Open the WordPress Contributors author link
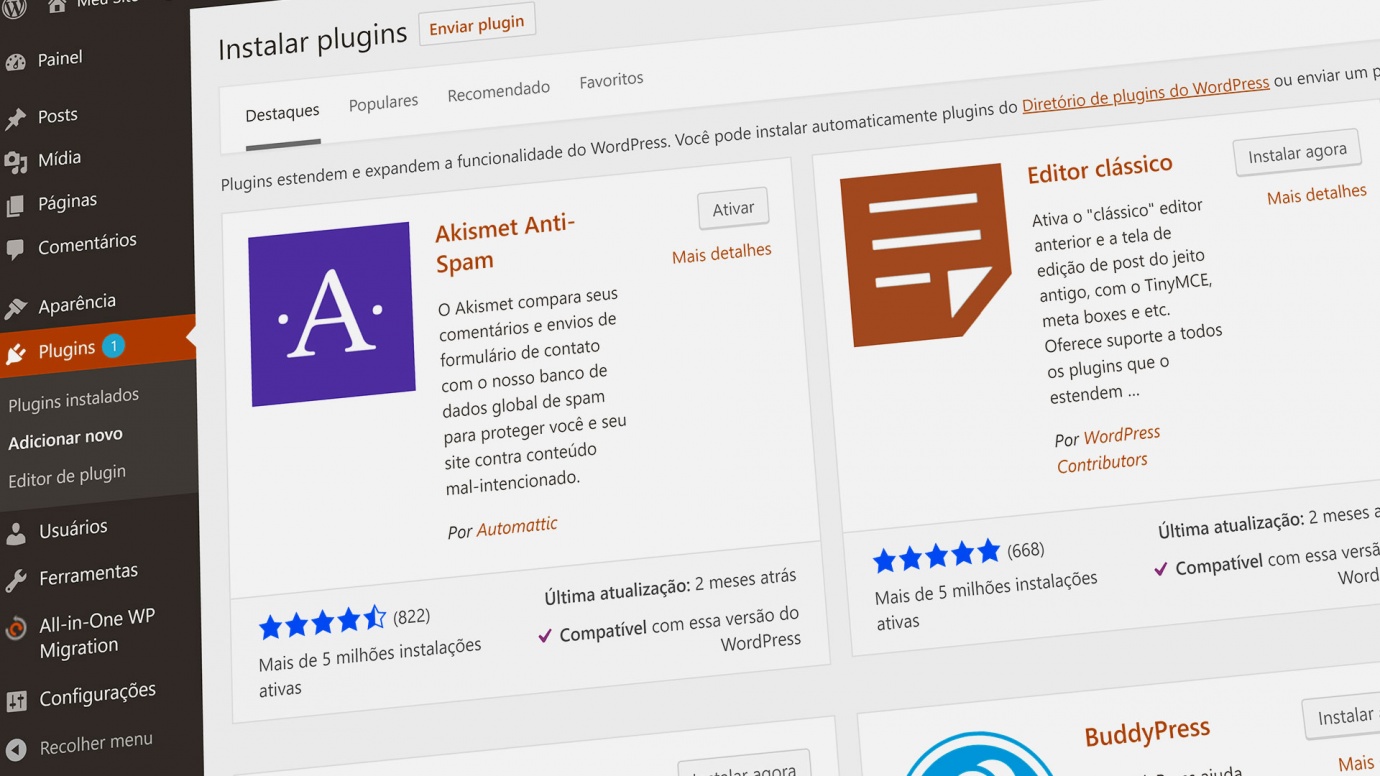The width and height of the screenshot is (1380, 776). click(x=1108, y=449)
